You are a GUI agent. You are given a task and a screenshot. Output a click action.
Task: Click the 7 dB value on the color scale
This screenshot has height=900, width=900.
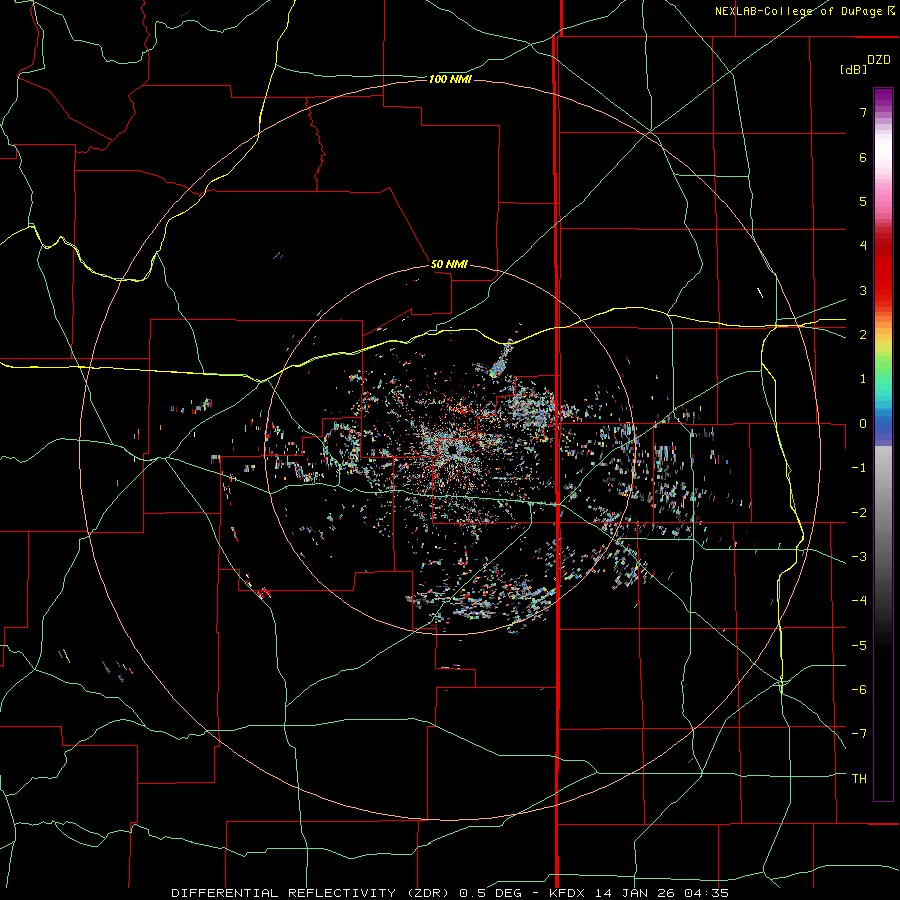click(863, 112)
